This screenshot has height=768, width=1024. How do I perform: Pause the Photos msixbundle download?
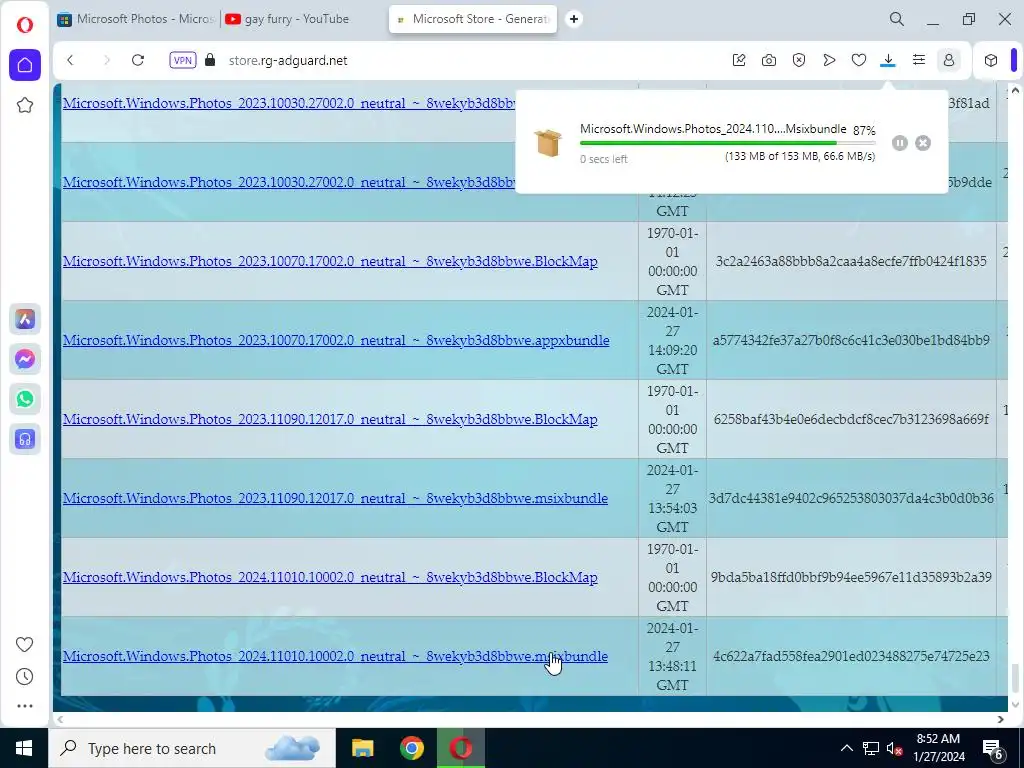[x=900, y=143]
